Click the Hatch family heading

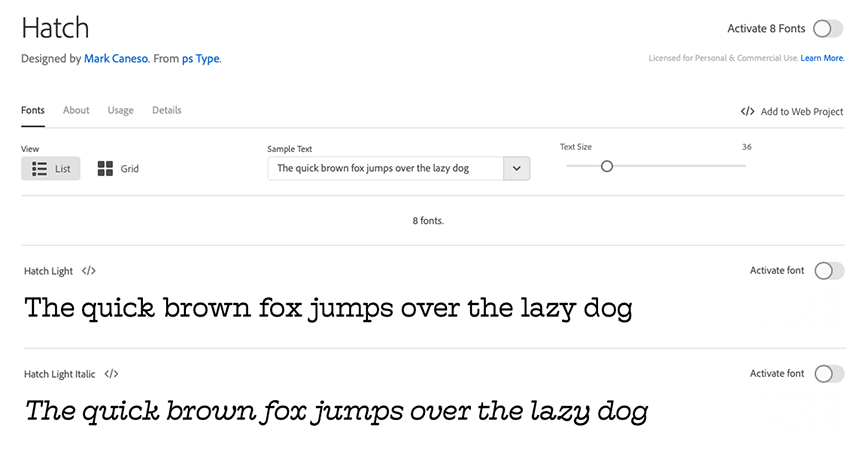(55, 28)
